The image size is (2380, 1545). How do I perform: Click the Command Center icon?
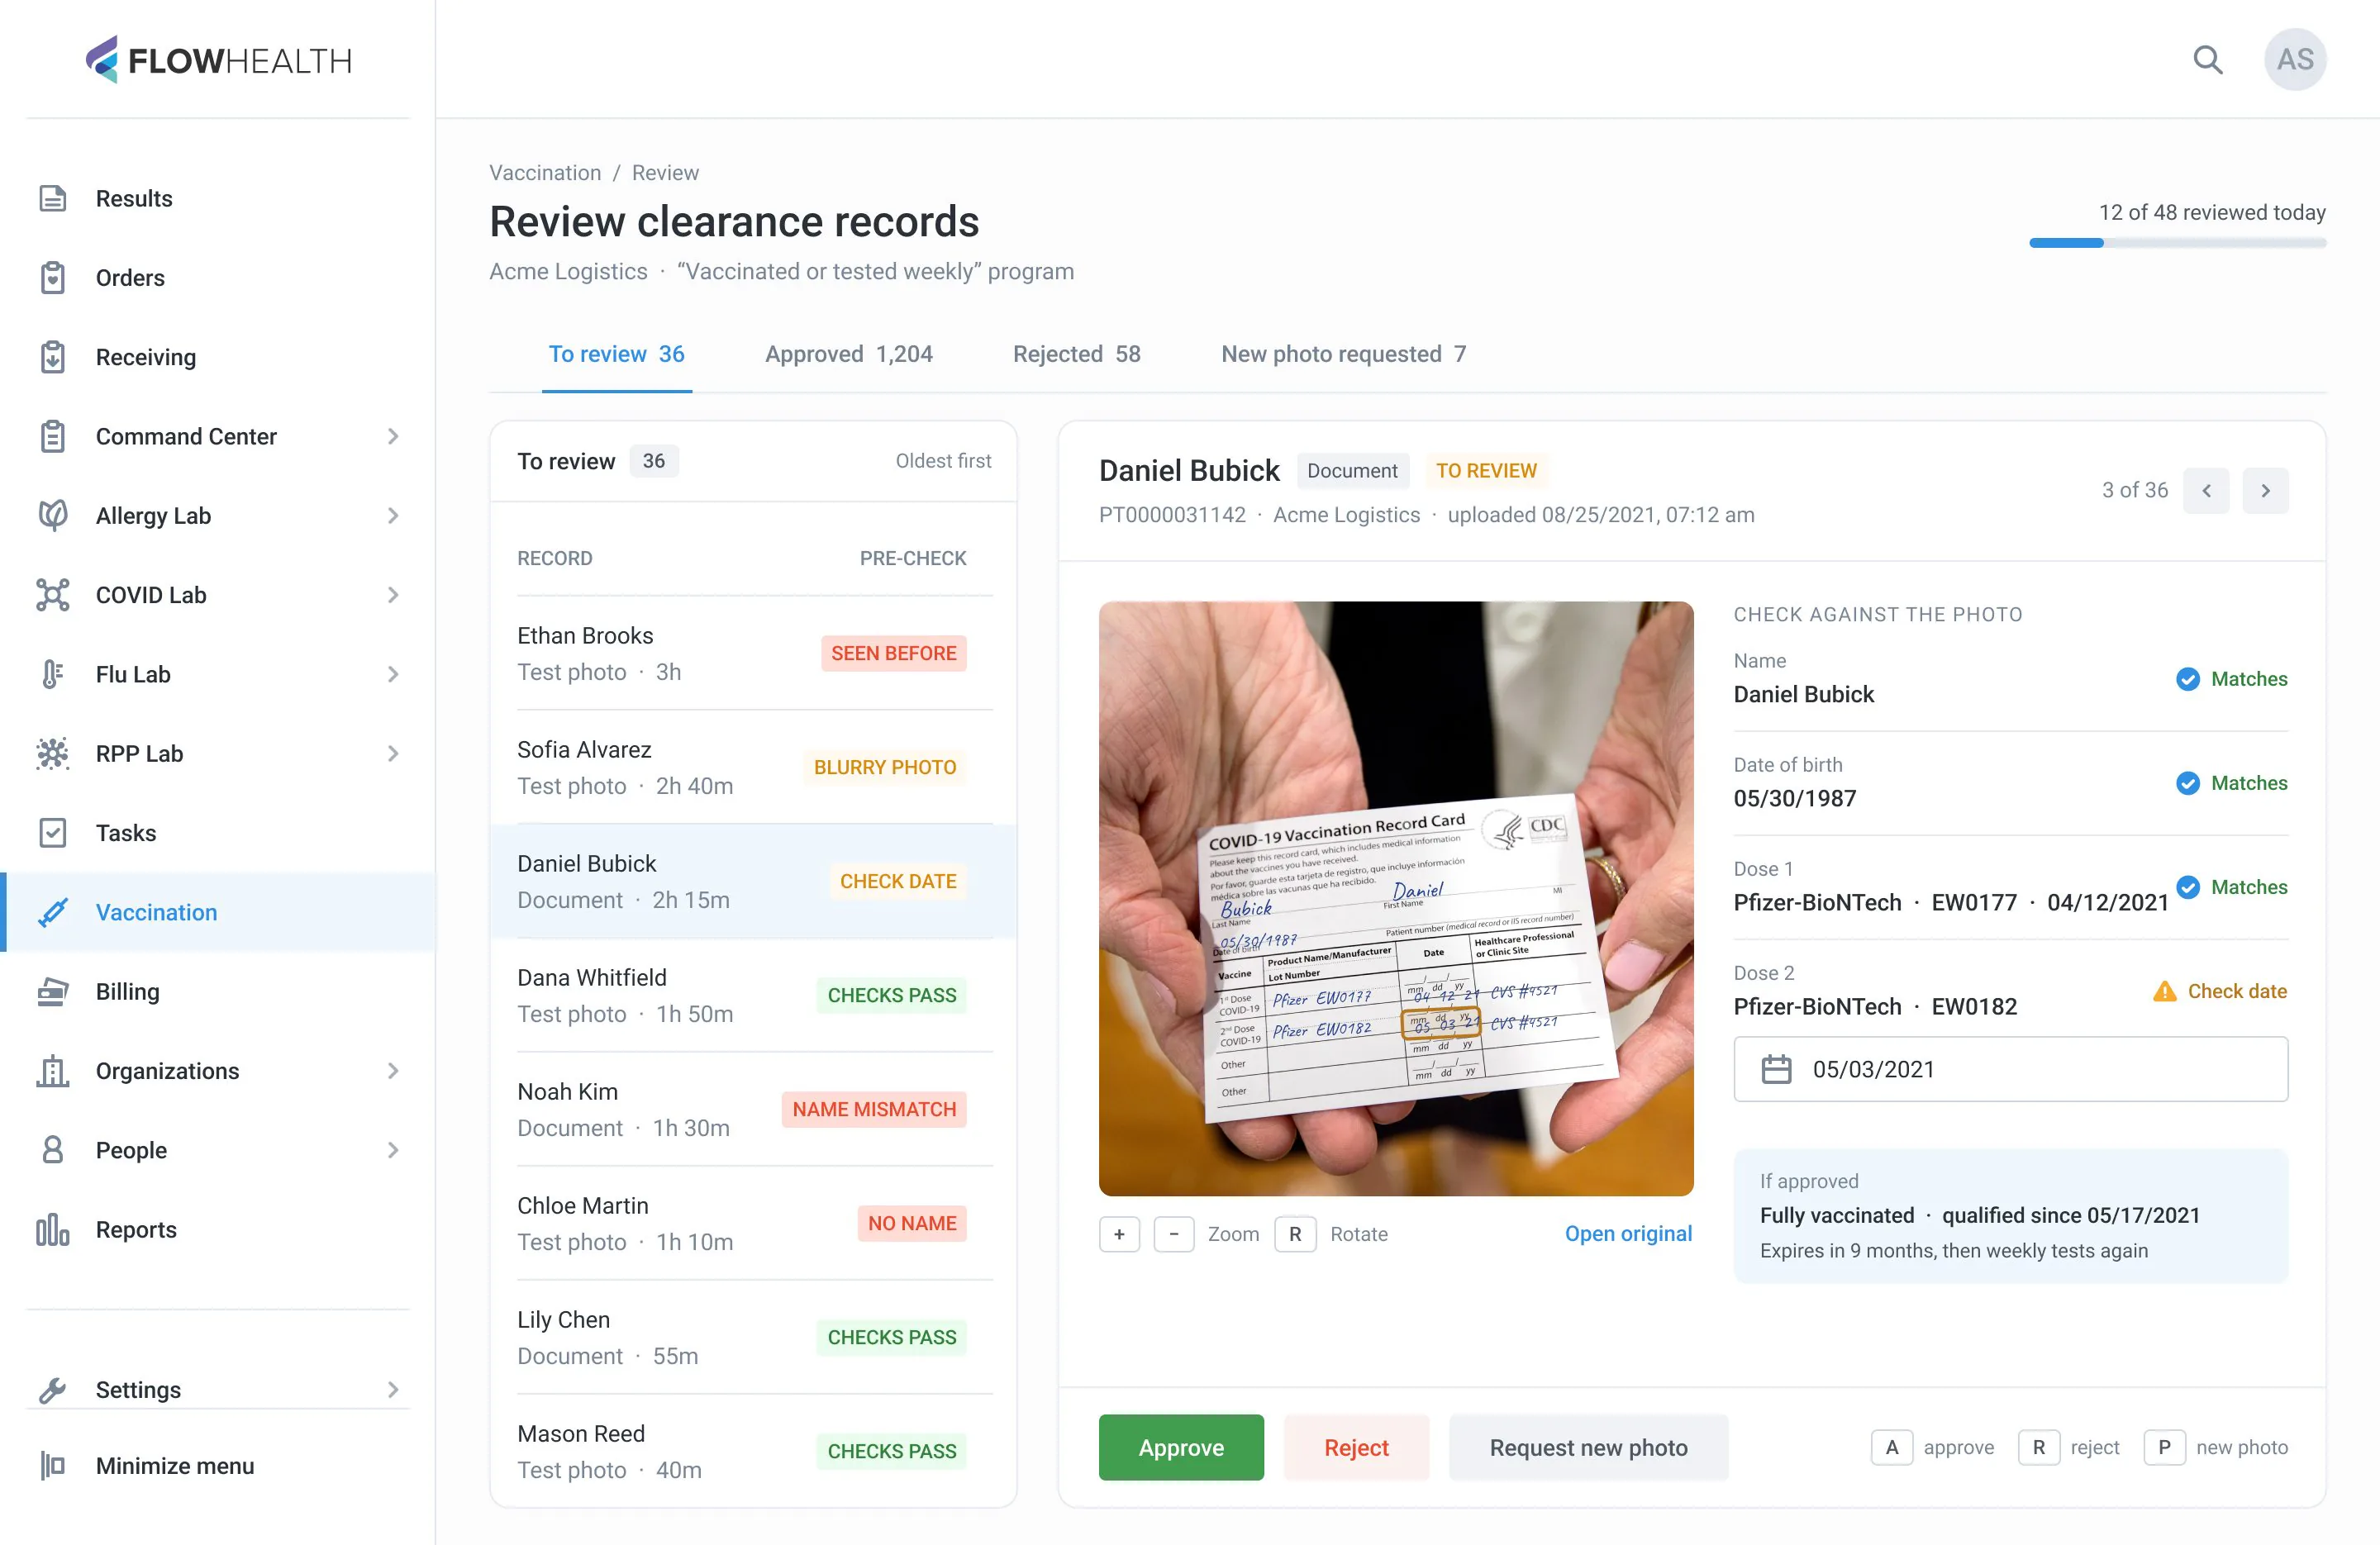point(53,436)
